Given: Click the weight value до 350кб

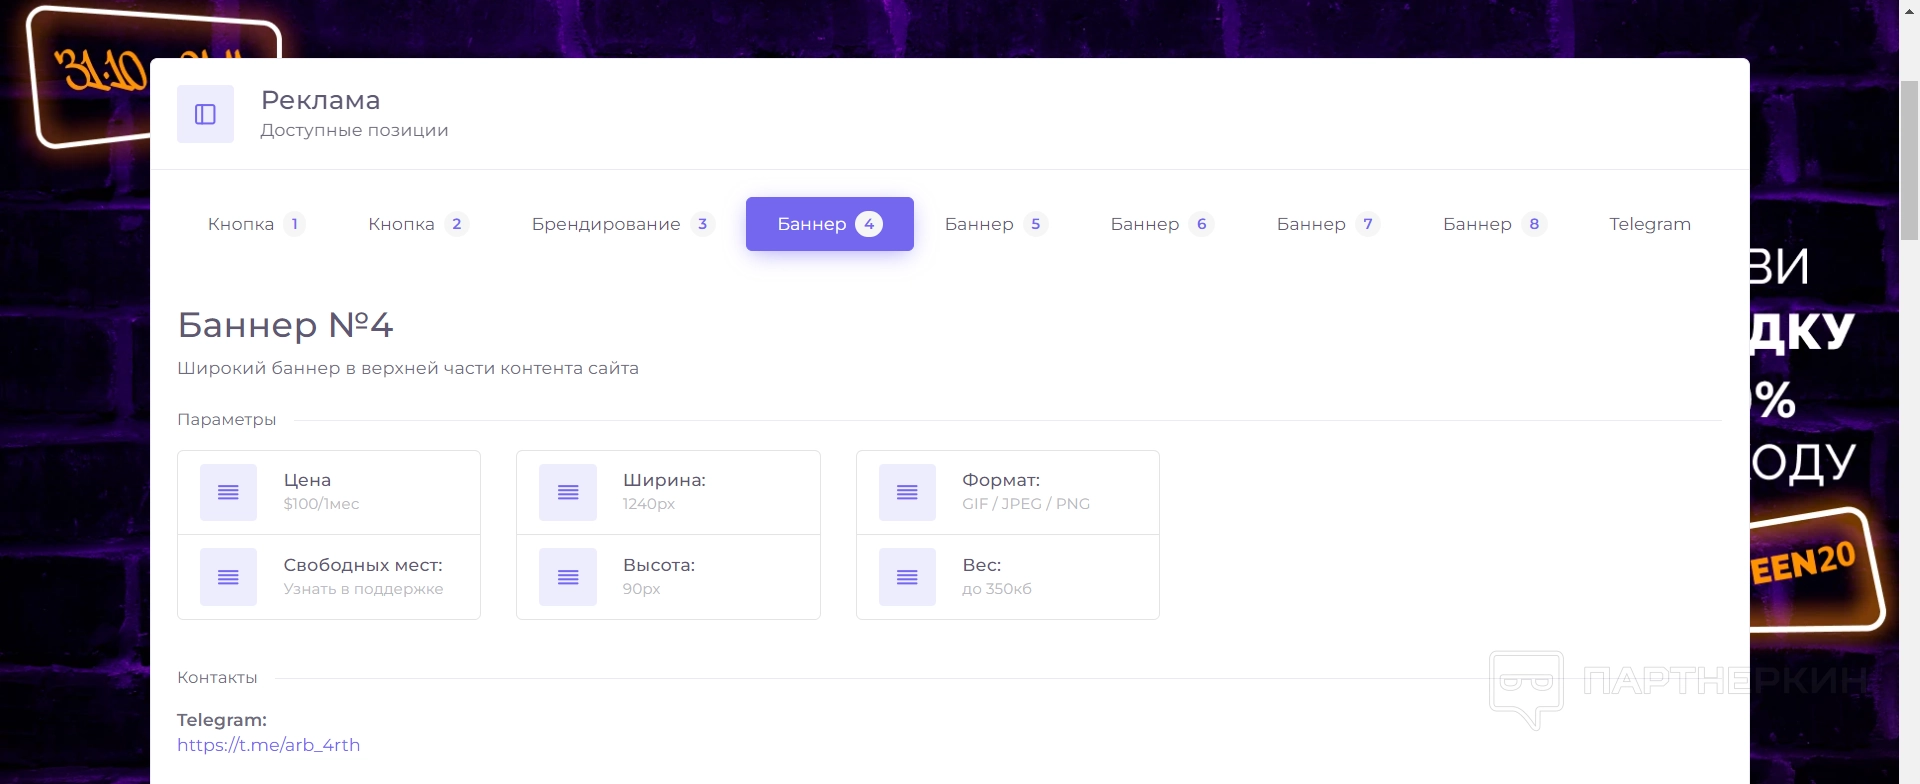Looking at the screenshot, I should (997, 589).
